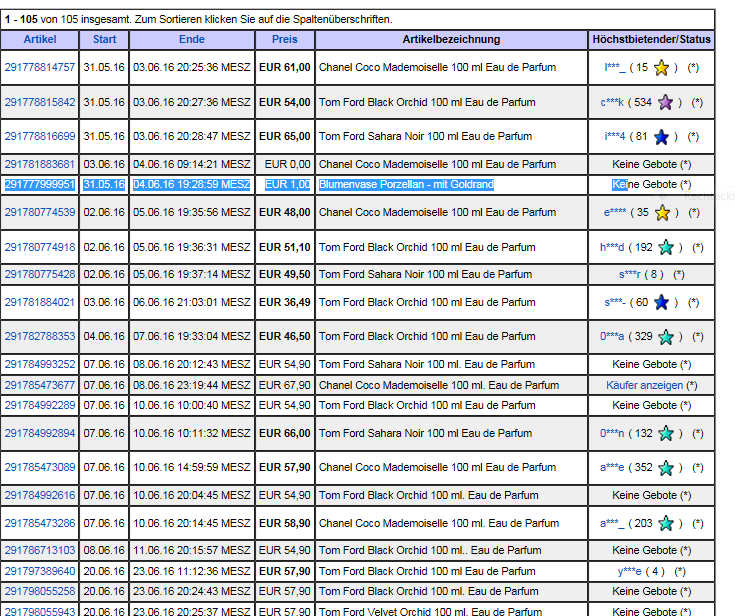This screenshot has height=616, width=735.
Task: Open article number 291786713103
Action: coord(40,550)
